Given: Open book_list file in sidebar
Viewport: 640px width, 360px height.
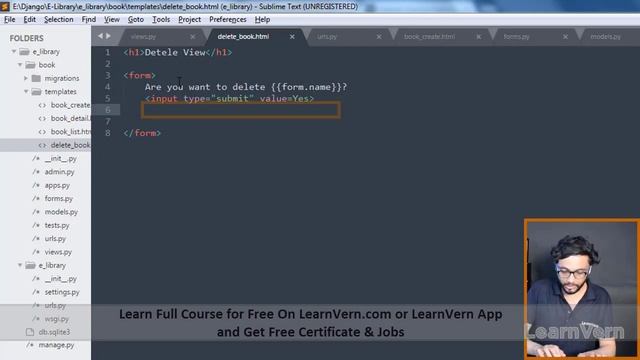Looking at the screenshot, I should [x=71, y=132].
